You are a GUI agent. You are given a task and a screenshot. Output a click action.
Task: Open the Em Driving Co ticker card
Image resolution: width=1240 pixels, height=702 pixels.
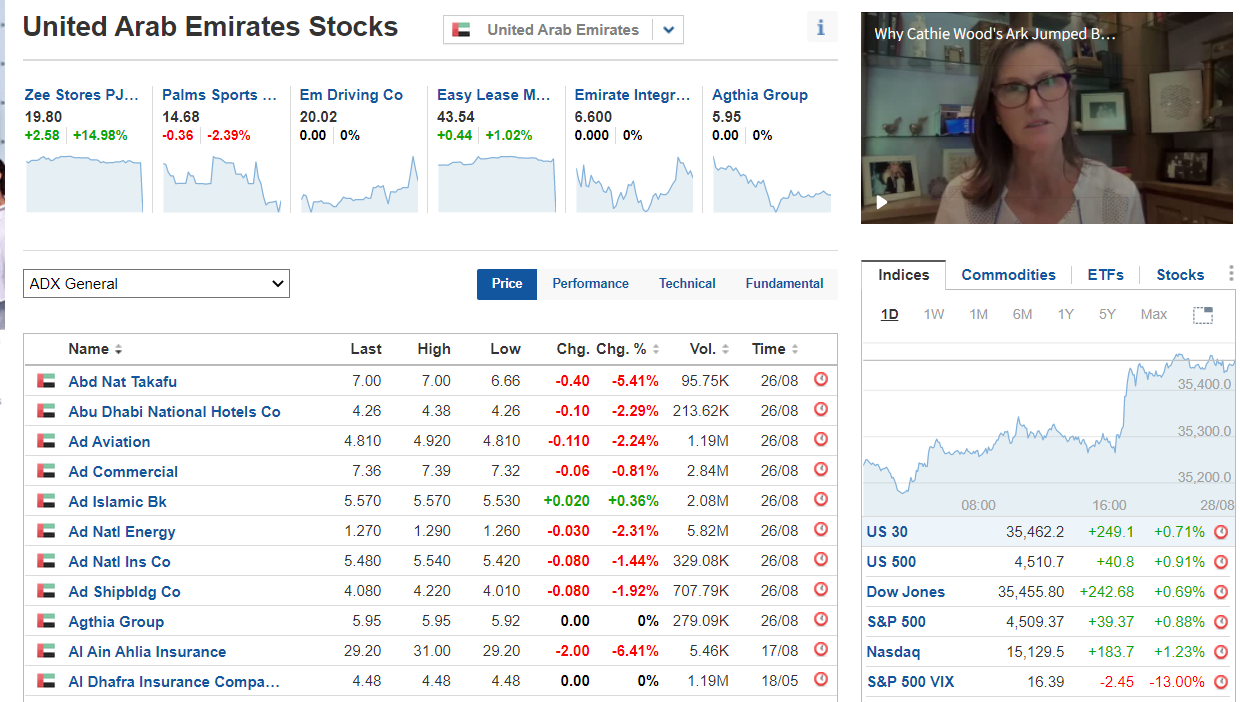point(351,95)
